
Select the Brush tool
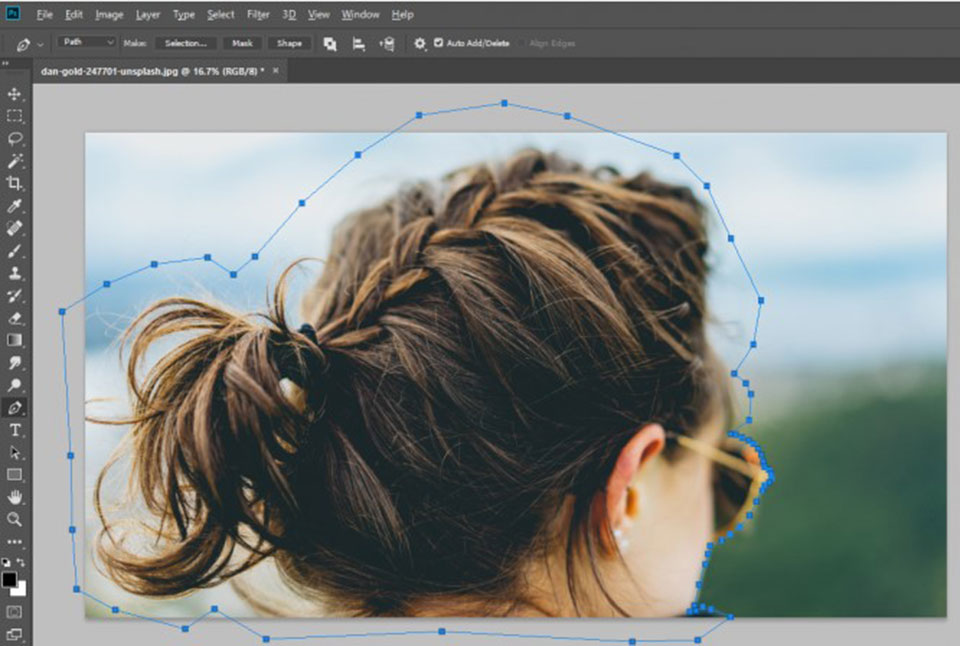point(14,250)
